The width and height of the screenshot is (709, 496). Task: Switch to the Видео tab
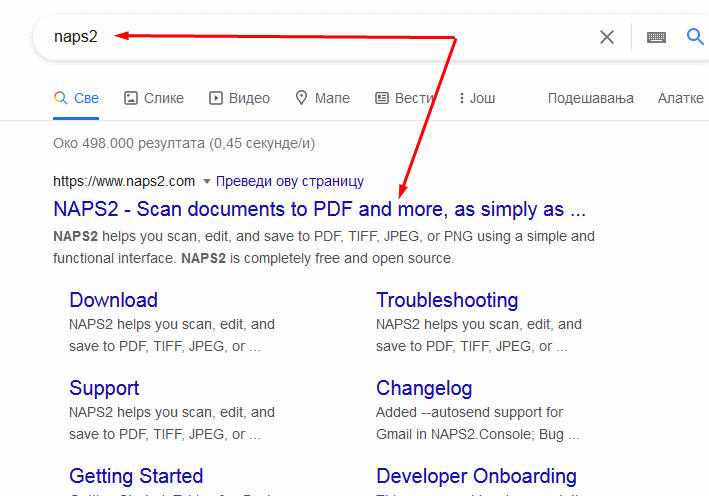coord(240,98)
